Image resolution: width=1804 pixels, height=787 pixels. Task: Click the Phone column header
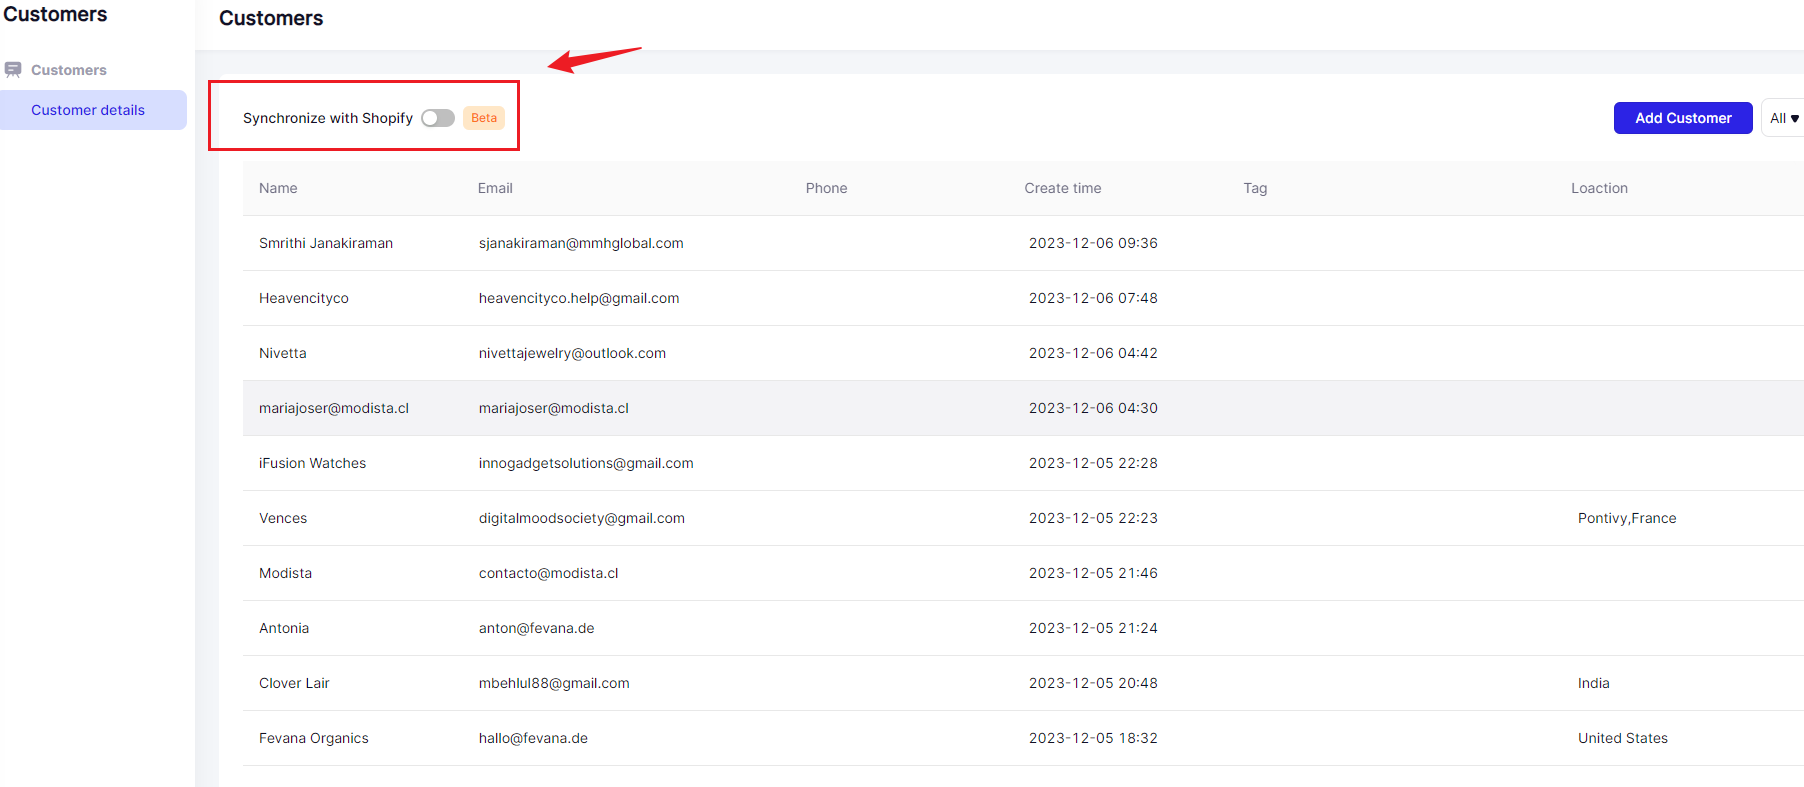tap(826, 188)
